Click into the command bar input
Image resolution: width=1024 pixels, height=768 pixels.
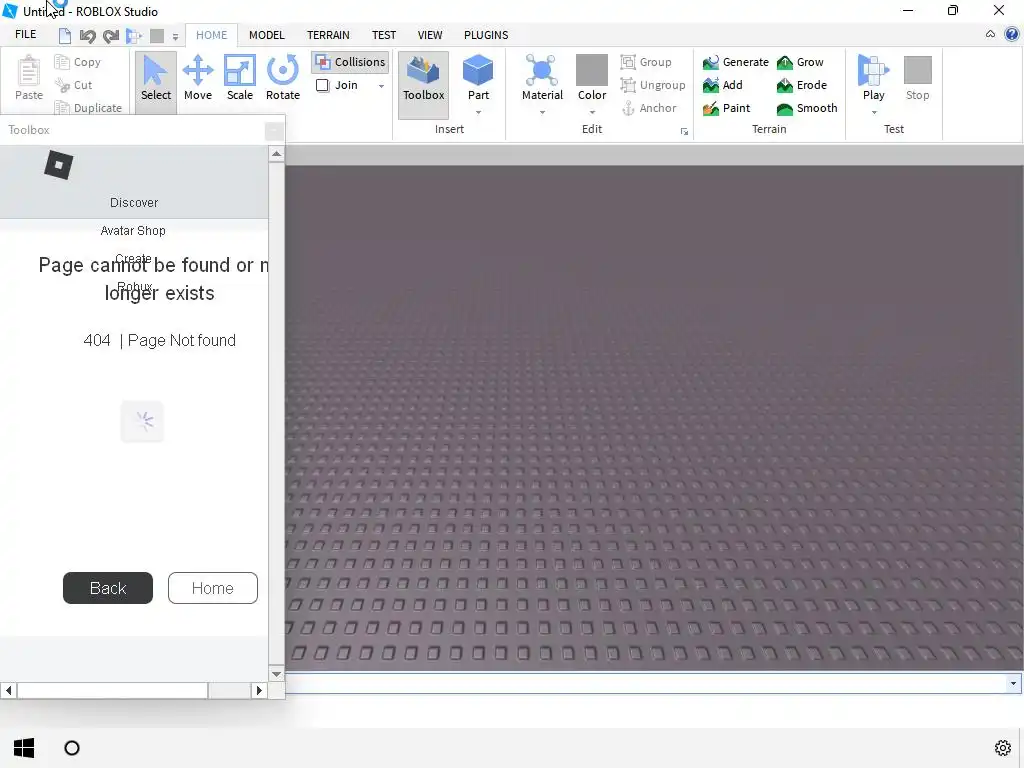click(x=646, y=683)
